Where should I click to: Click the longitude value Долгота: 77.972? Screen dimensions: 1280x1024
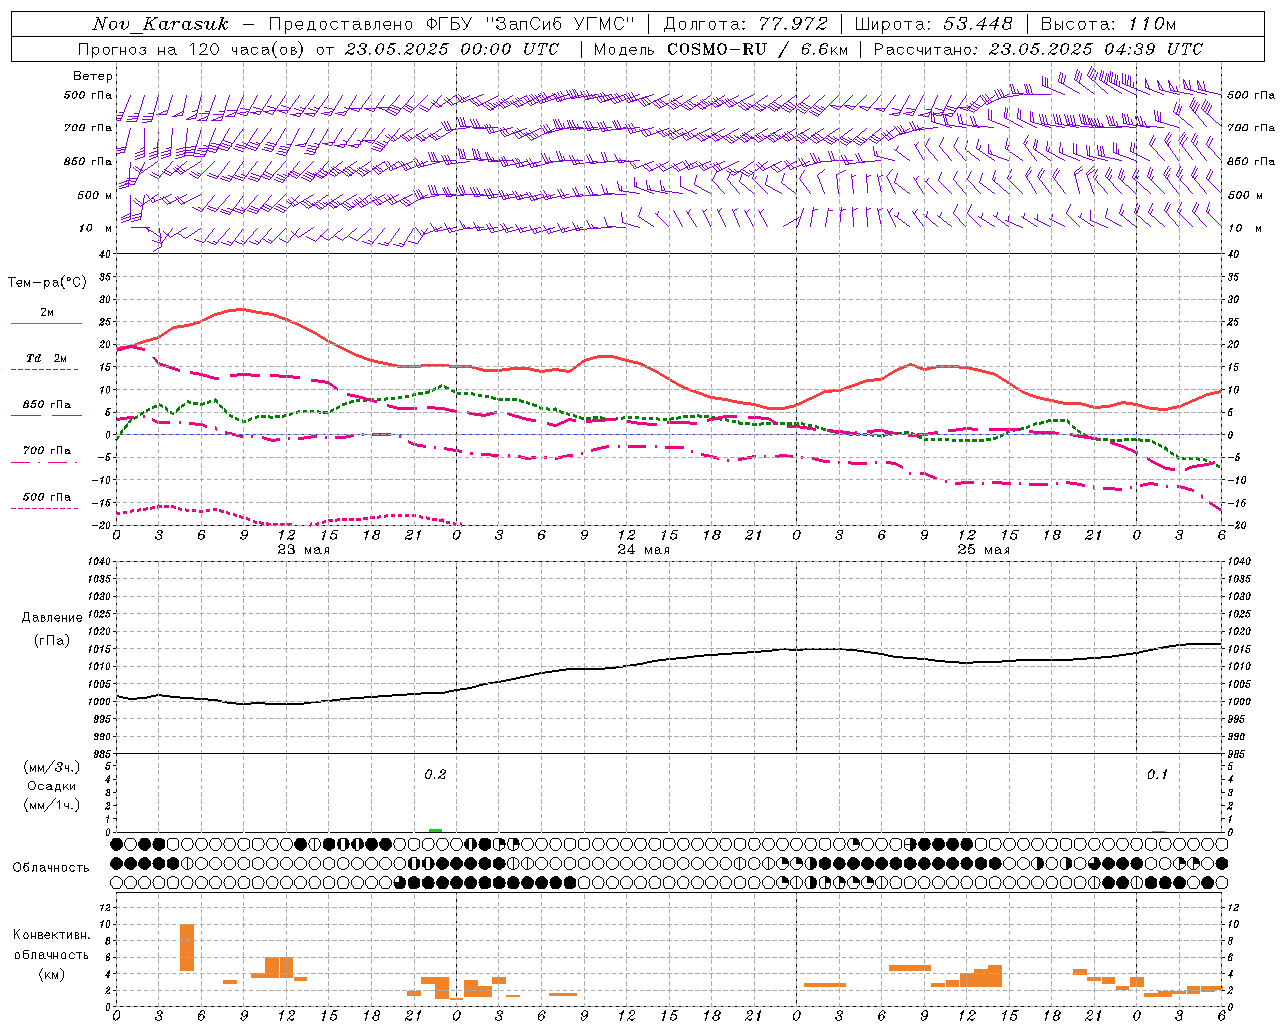point(745,24)
